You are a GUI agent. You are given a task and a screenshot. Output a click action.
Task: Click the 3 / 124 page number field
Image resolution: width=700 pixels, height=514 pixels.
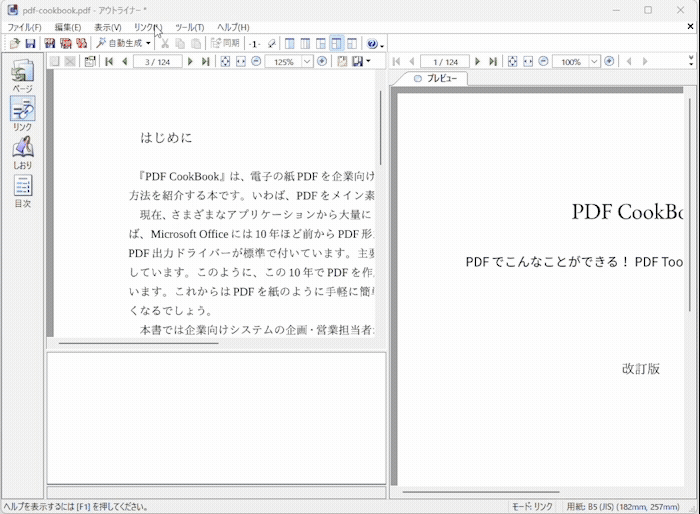[158, 62]
